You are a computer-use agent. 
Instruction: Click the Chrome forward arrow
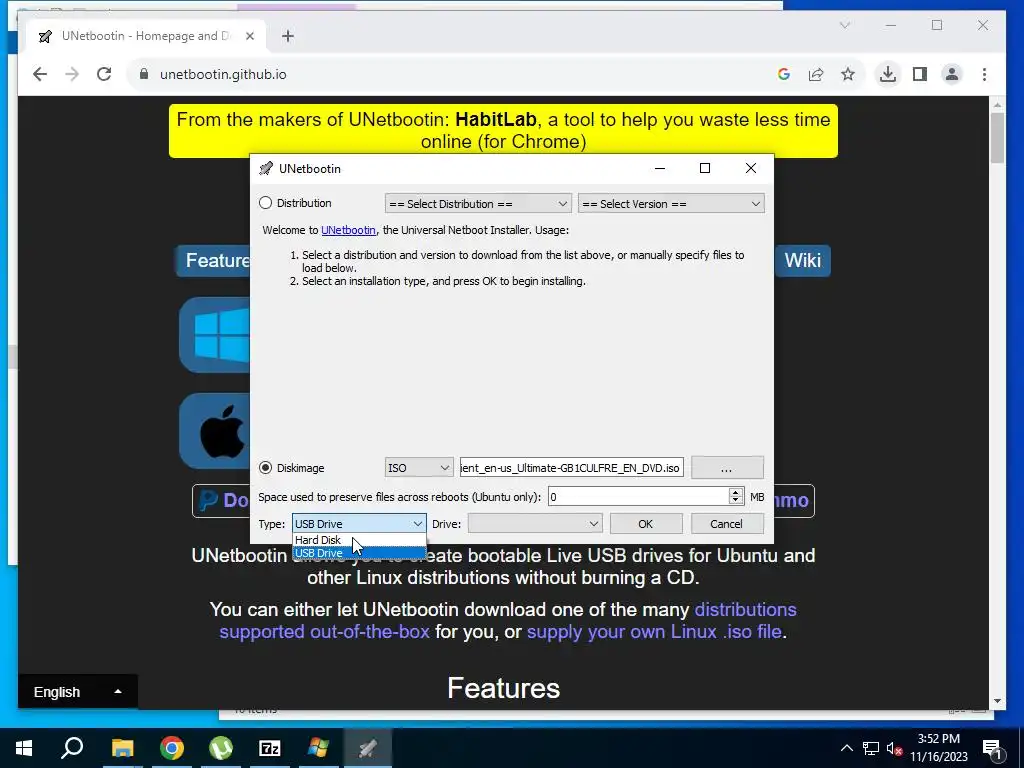pyautogui.click(x=72, y=74)
